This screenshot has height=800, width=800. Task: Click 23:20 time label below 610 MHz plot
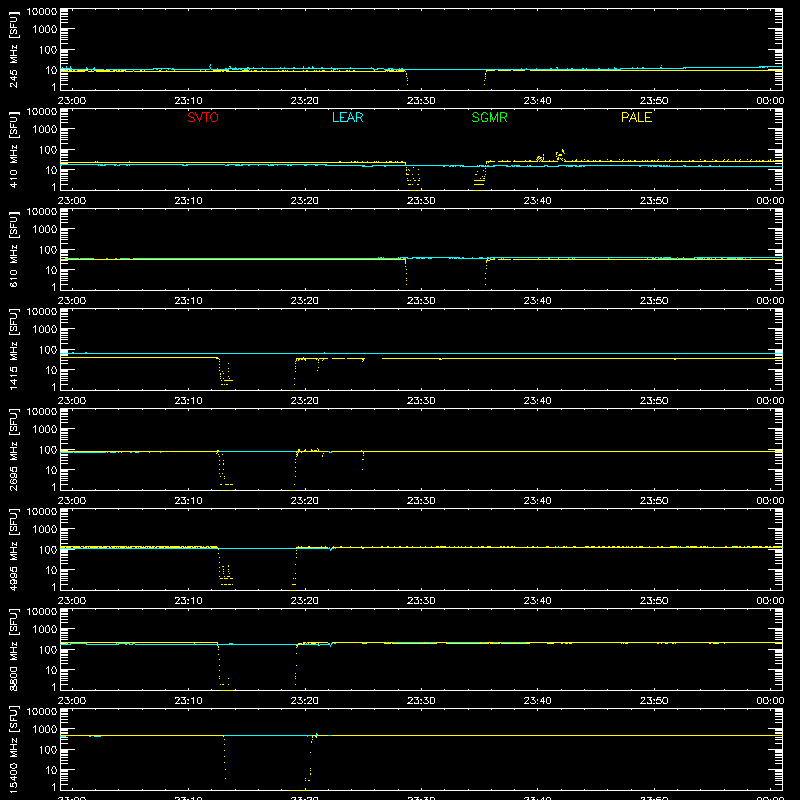(x=305, y=301)
